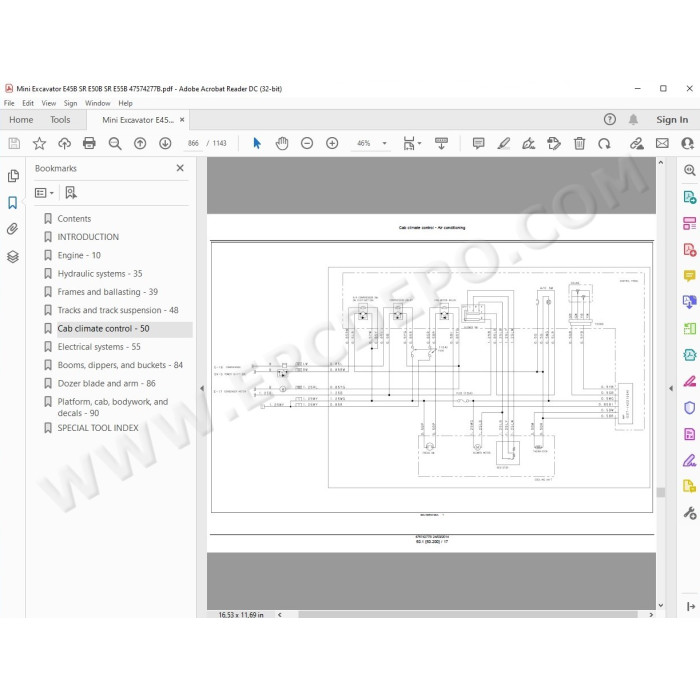Add a comment sticky note
Image resolution: width=700 pixels, height=700 pixels.
pos(478,143)
